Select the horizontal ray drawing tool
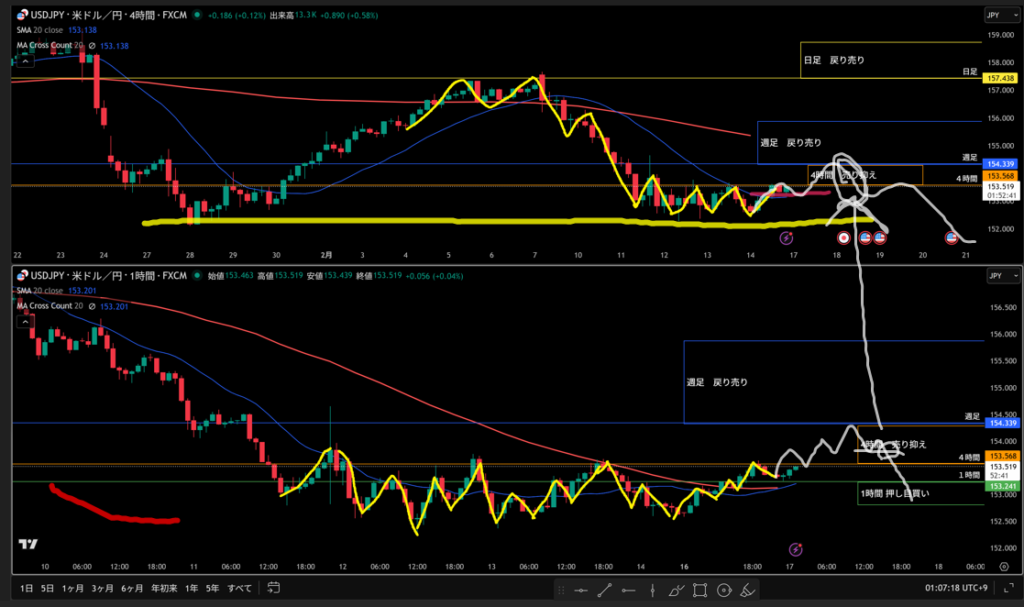This screenshot has width=1024, height=607. pyautogui.click(x=628, y=589)
